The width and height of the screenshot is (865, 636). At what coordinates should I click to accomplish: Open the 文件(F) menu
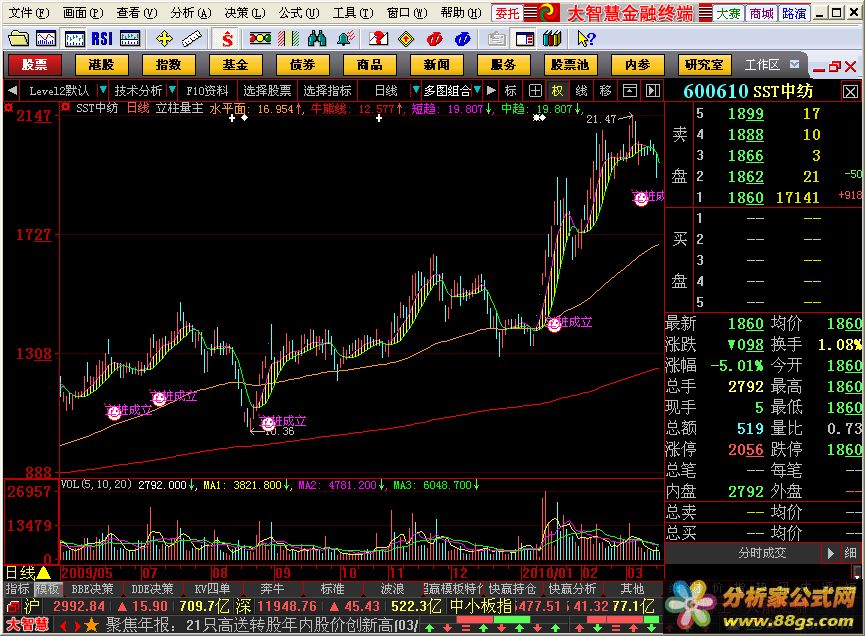[29, 13]
